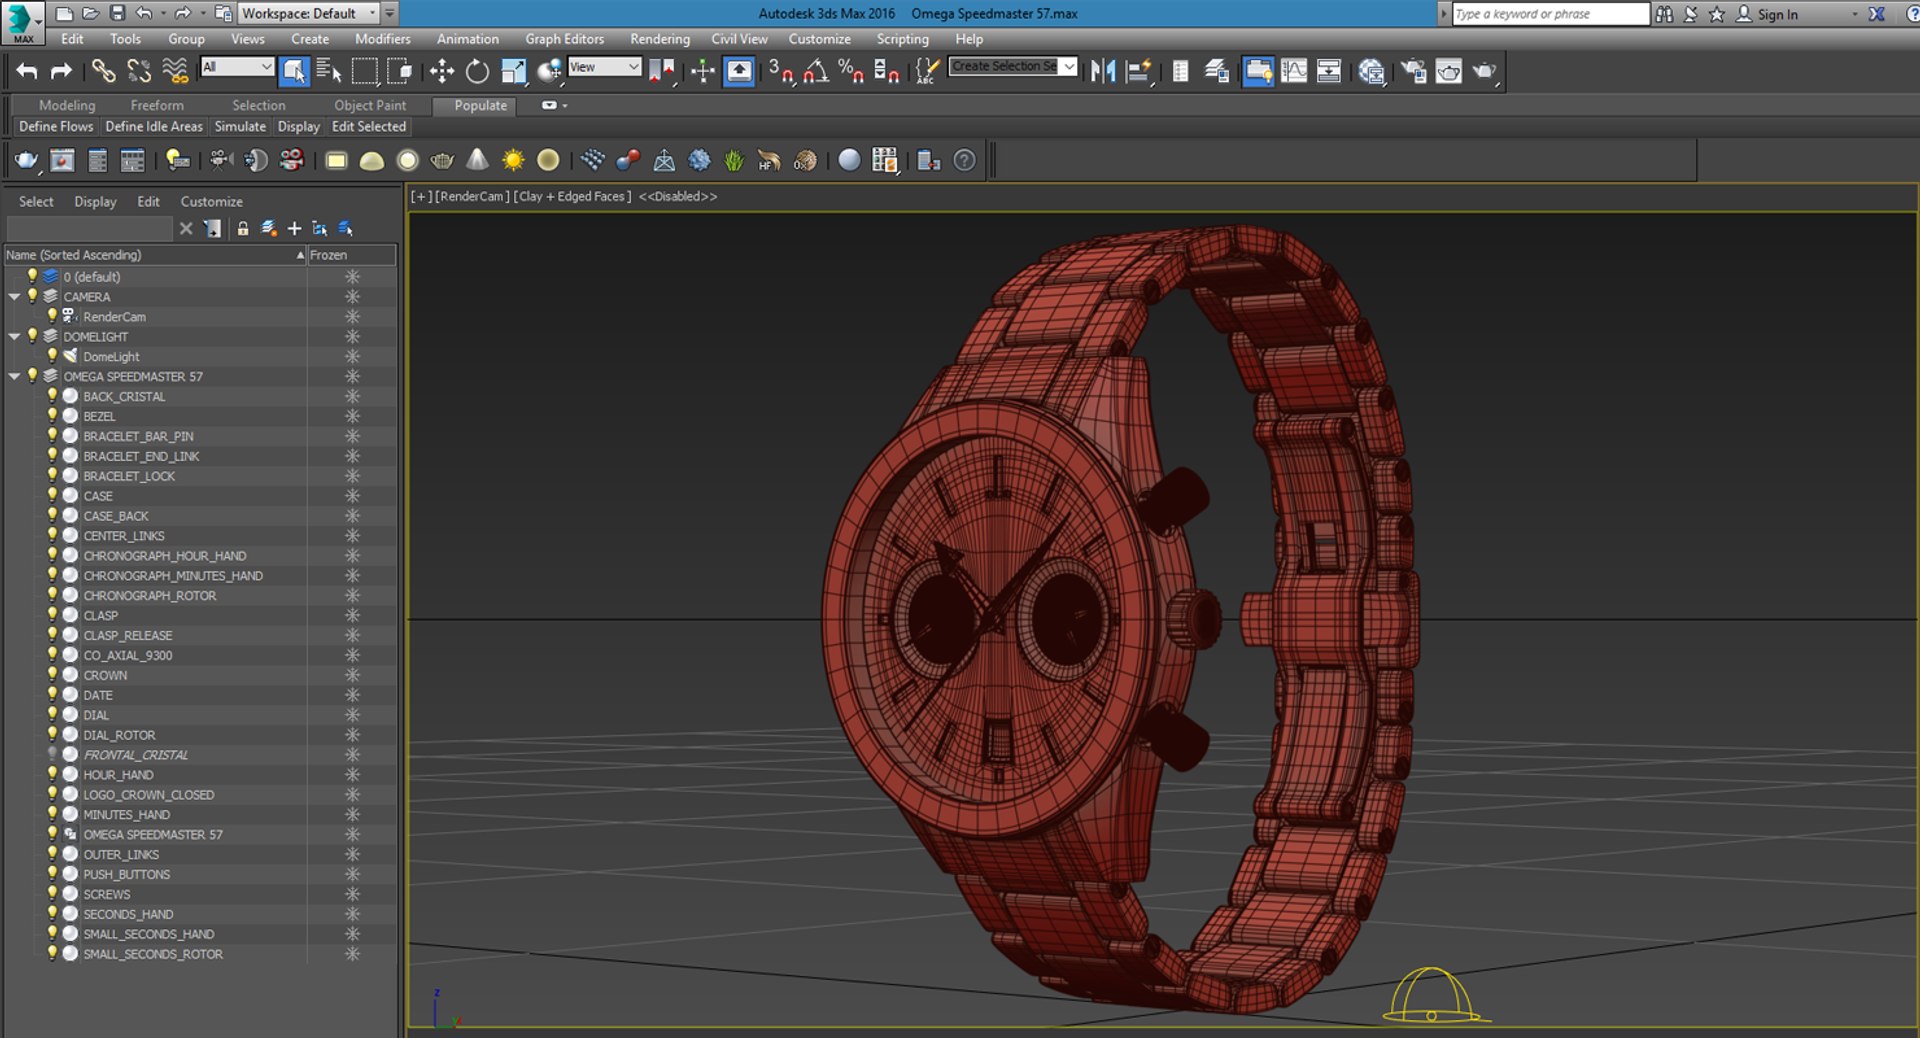The image size is (1920, 1038).
Task: Select the Scale tool
Action: point(513,71)
